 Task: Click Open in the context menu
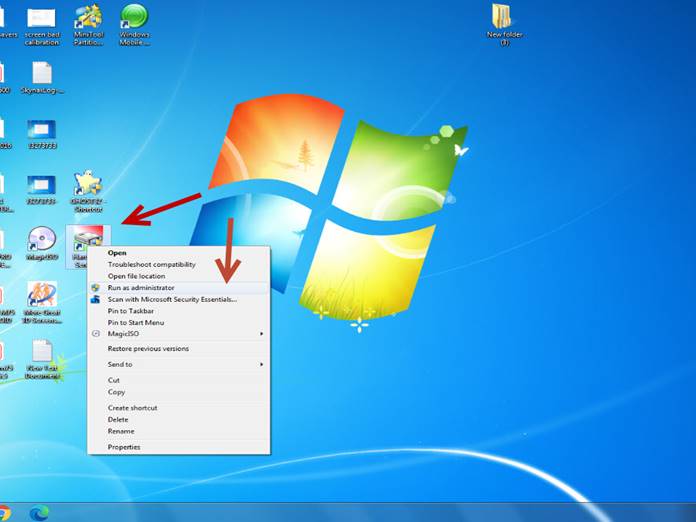117,253
